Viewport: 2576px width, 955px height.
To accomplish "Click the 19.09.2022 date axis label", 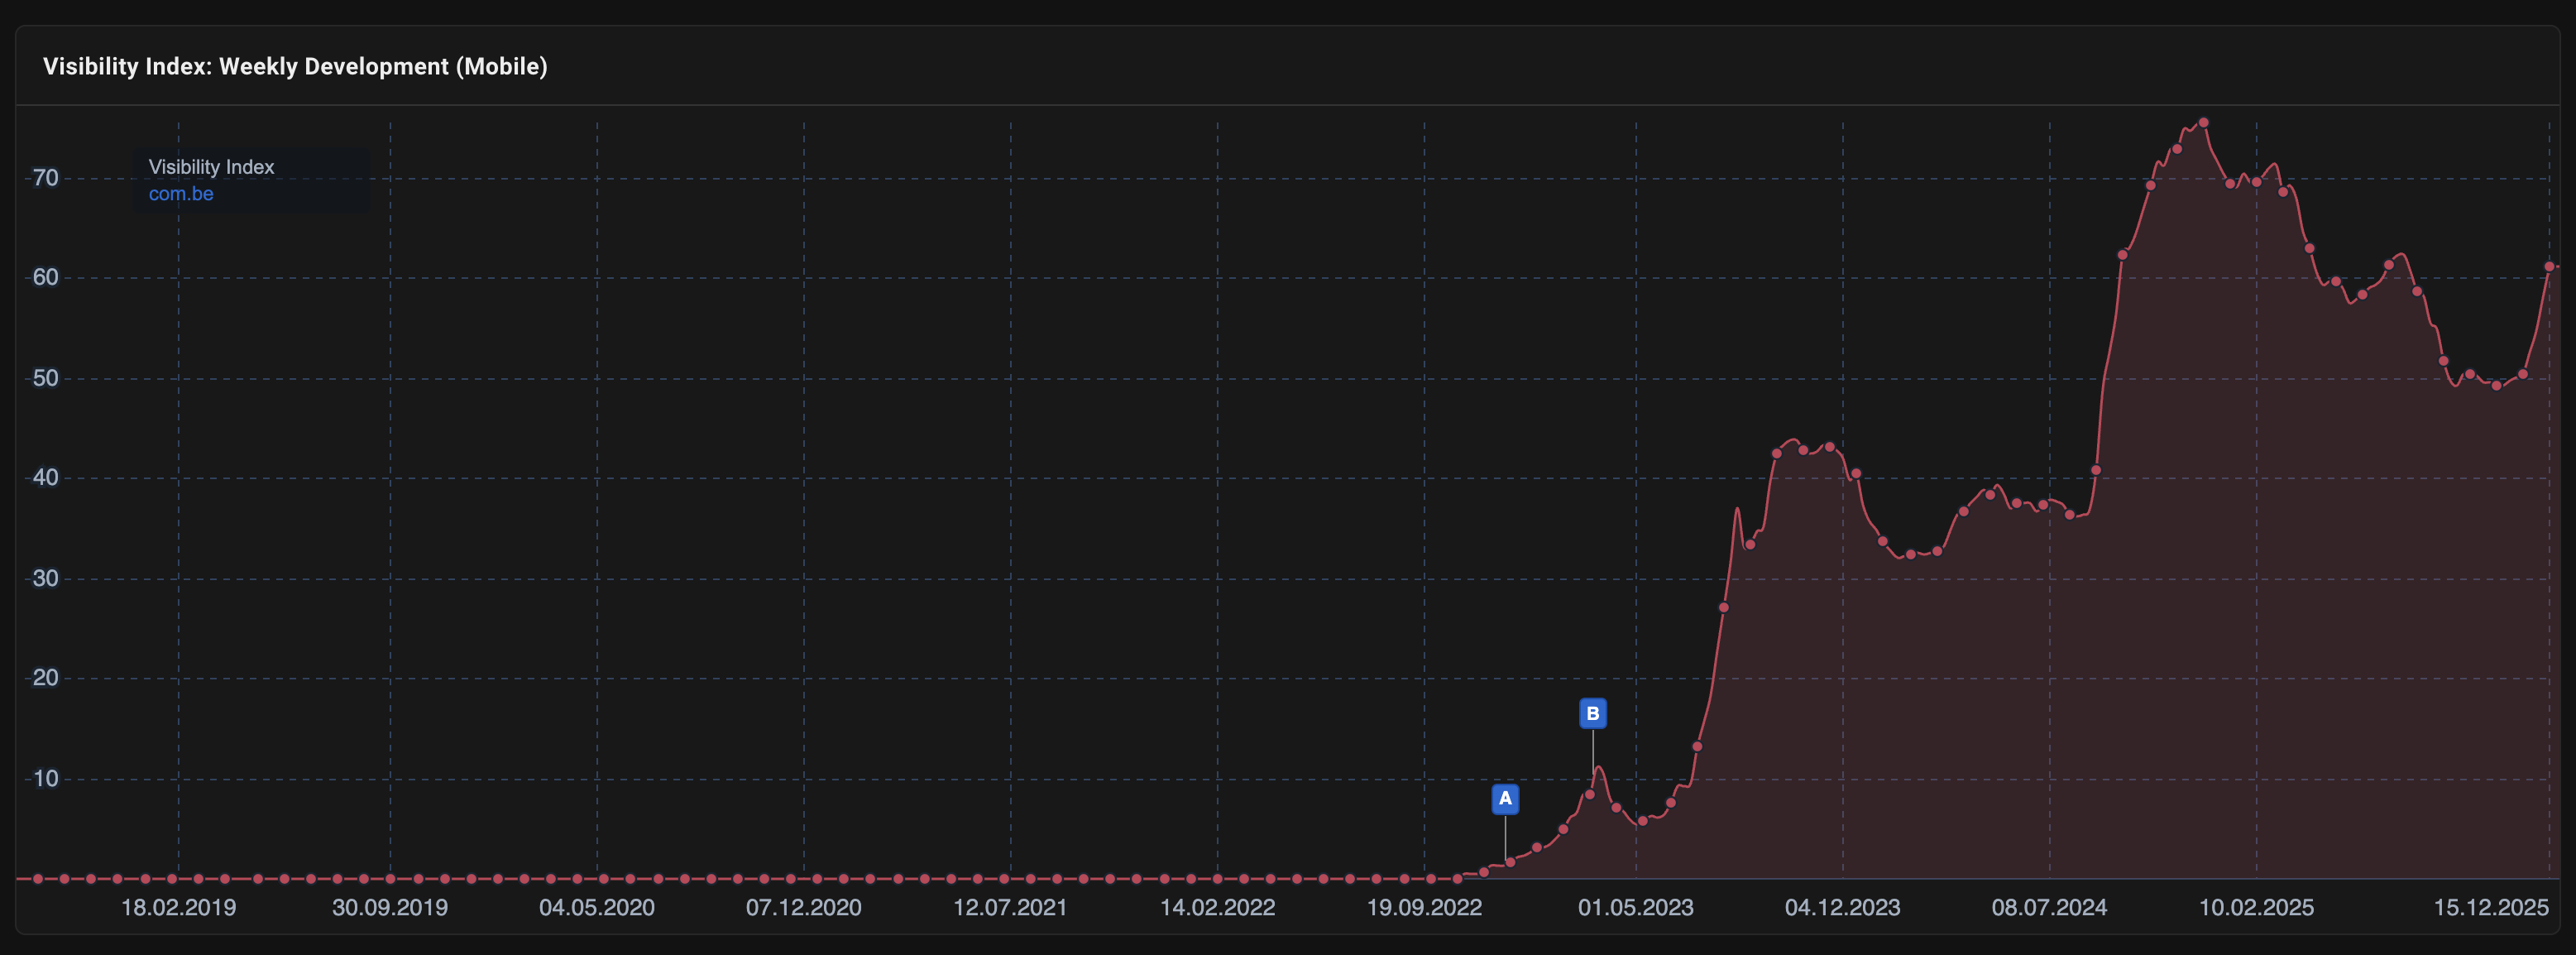I will (1424, 908).
